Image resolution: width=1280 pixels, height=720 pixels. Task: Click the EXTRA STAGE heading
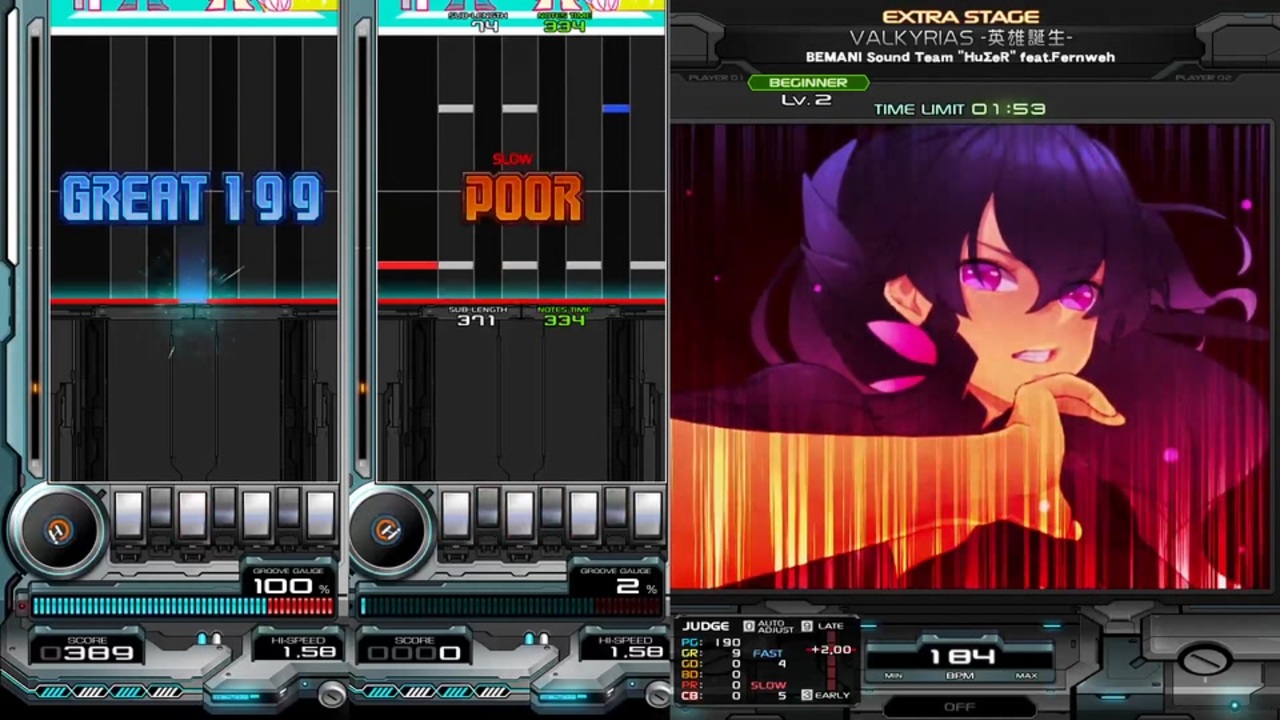960,17
